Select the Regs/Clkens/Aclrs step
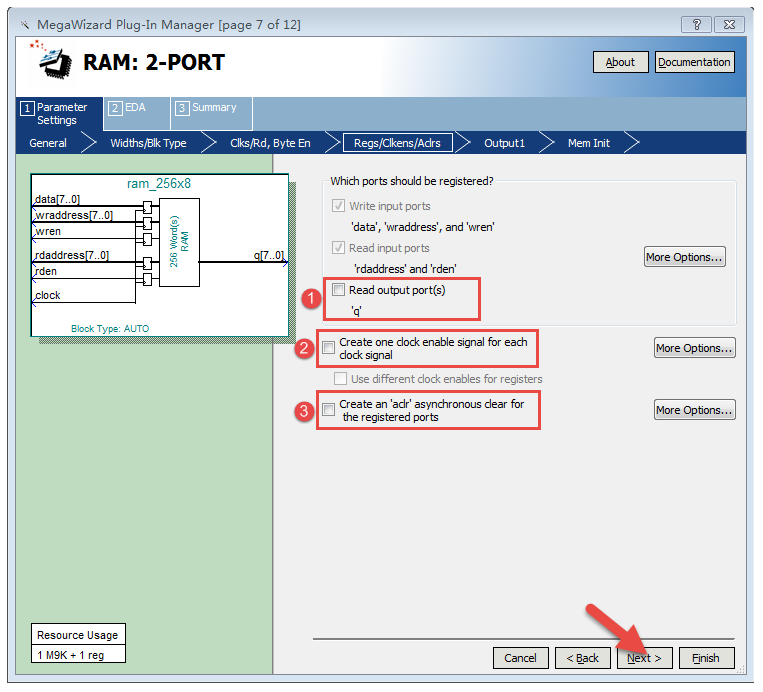Image resolution: width=763 pixels, height=692 pixels. (398, 143)
